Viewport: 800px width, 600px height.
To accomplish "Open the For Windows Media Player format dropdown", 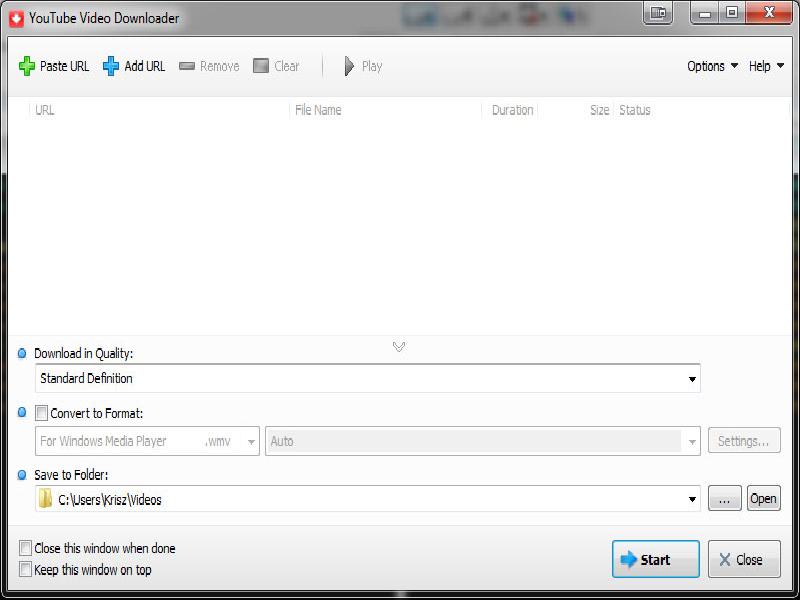I will click(147, 441).
